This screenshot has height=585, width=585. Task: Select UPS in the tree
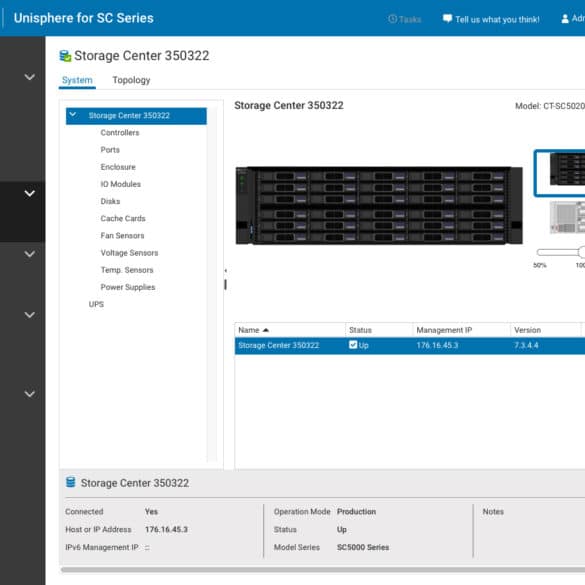tap(96, 304)
